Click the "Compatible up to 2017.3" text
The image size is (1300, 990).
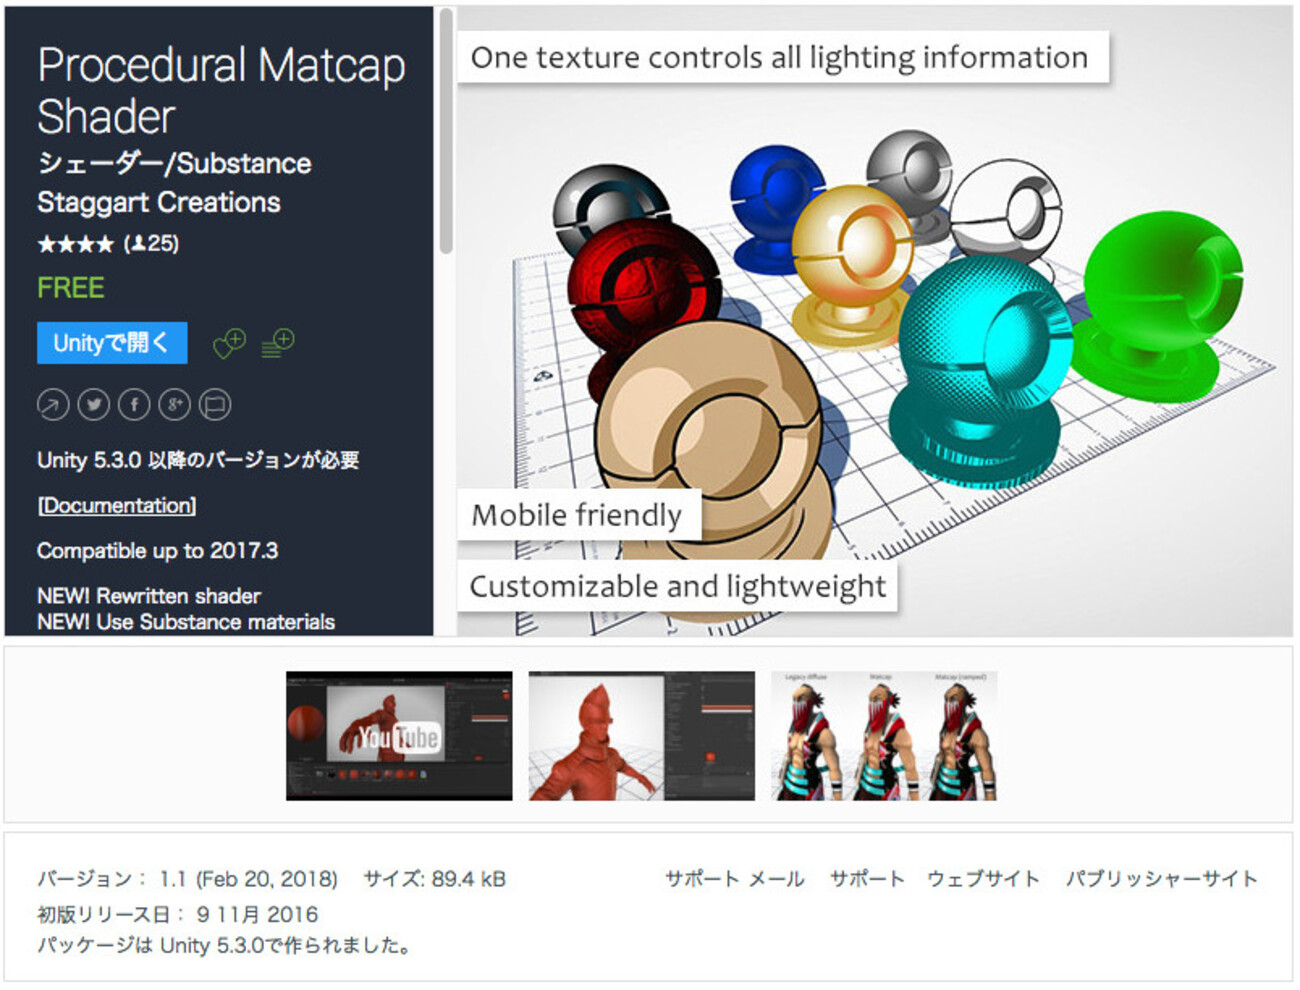[158, 551]
